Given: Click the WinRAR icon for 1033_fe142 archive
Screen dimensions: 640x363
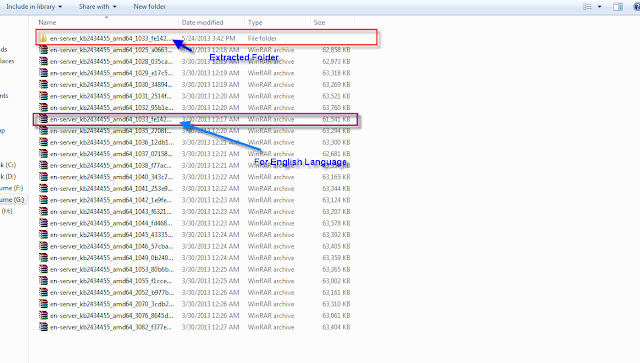Looking at the screenshot, I should (x=43, y=119).
